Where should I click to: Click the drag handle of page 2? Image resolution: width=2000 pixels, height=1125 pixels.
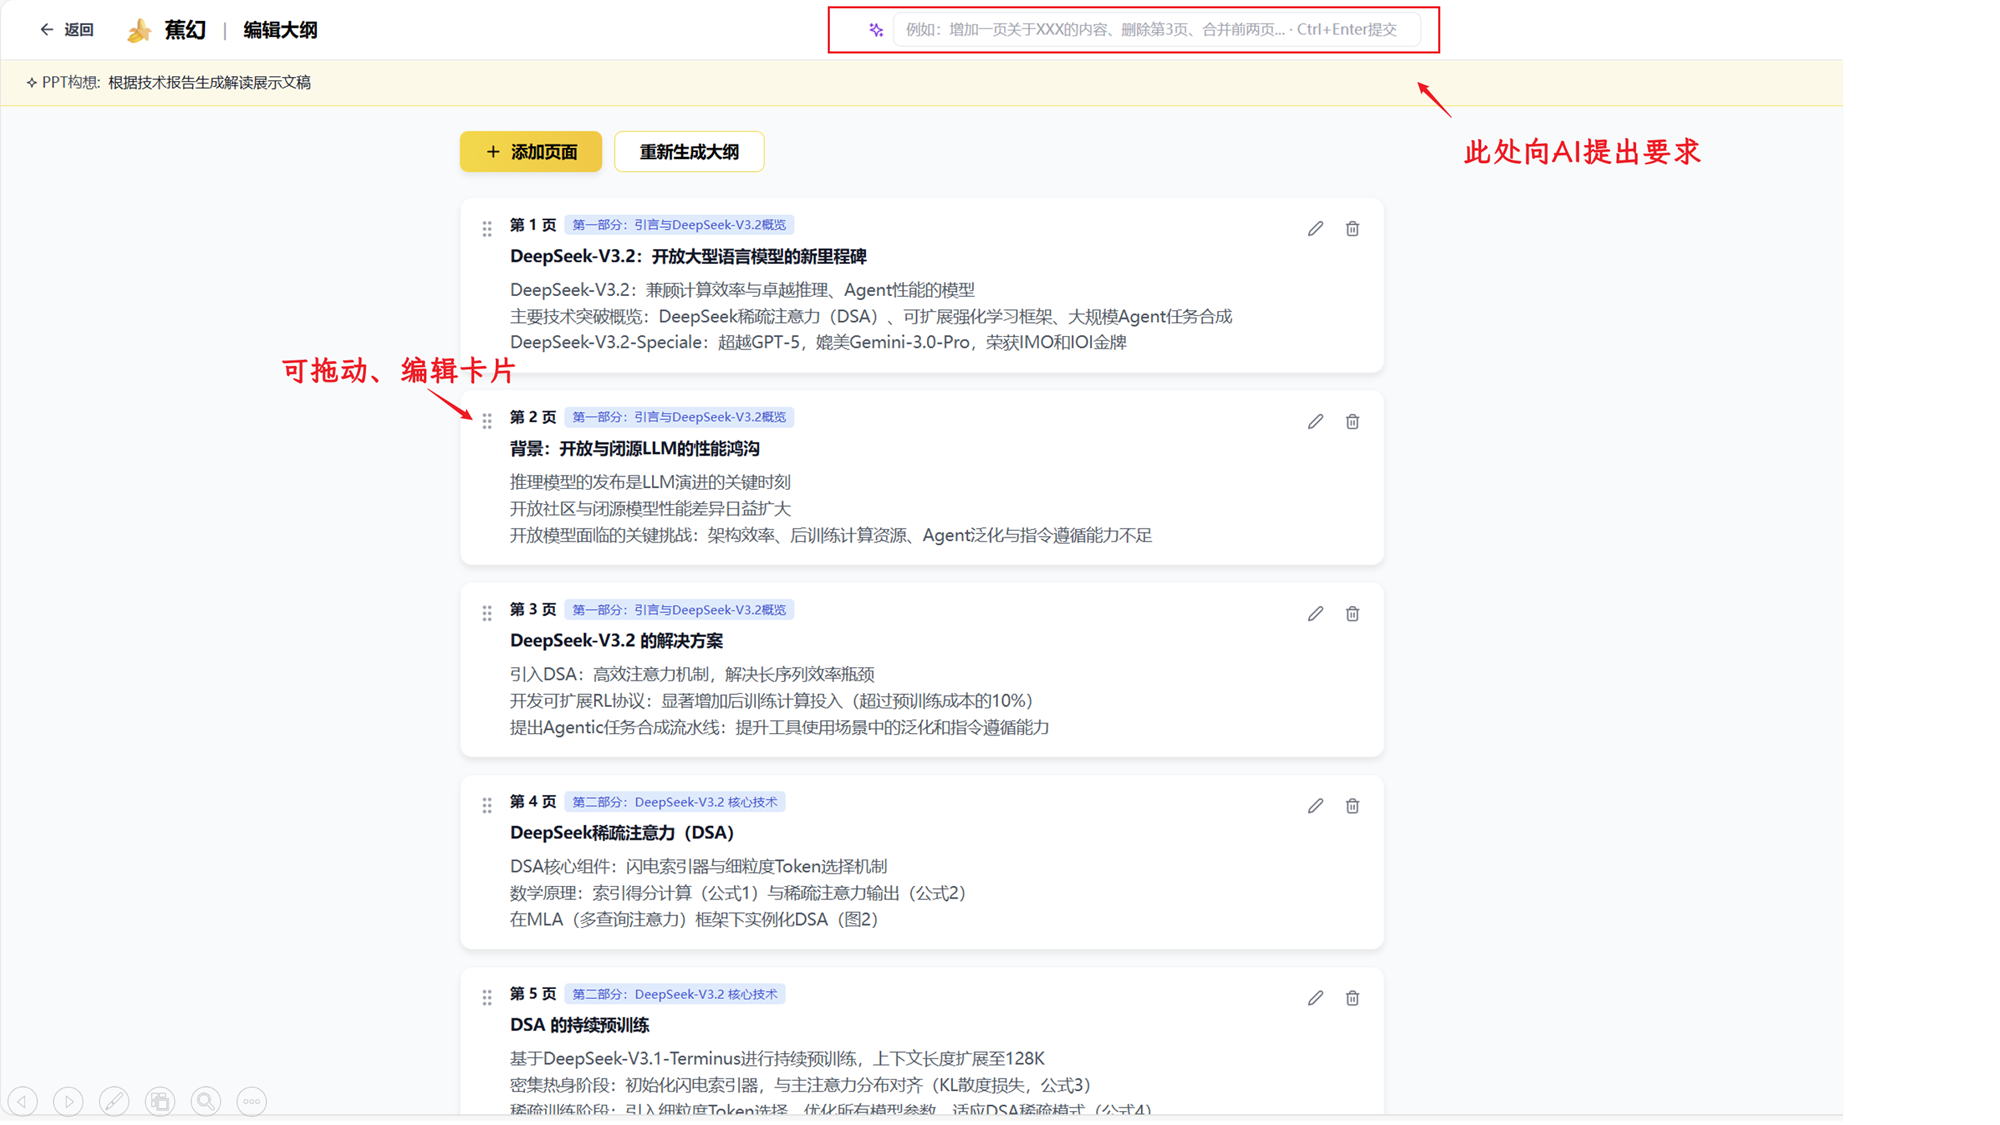tap(487, 421)
